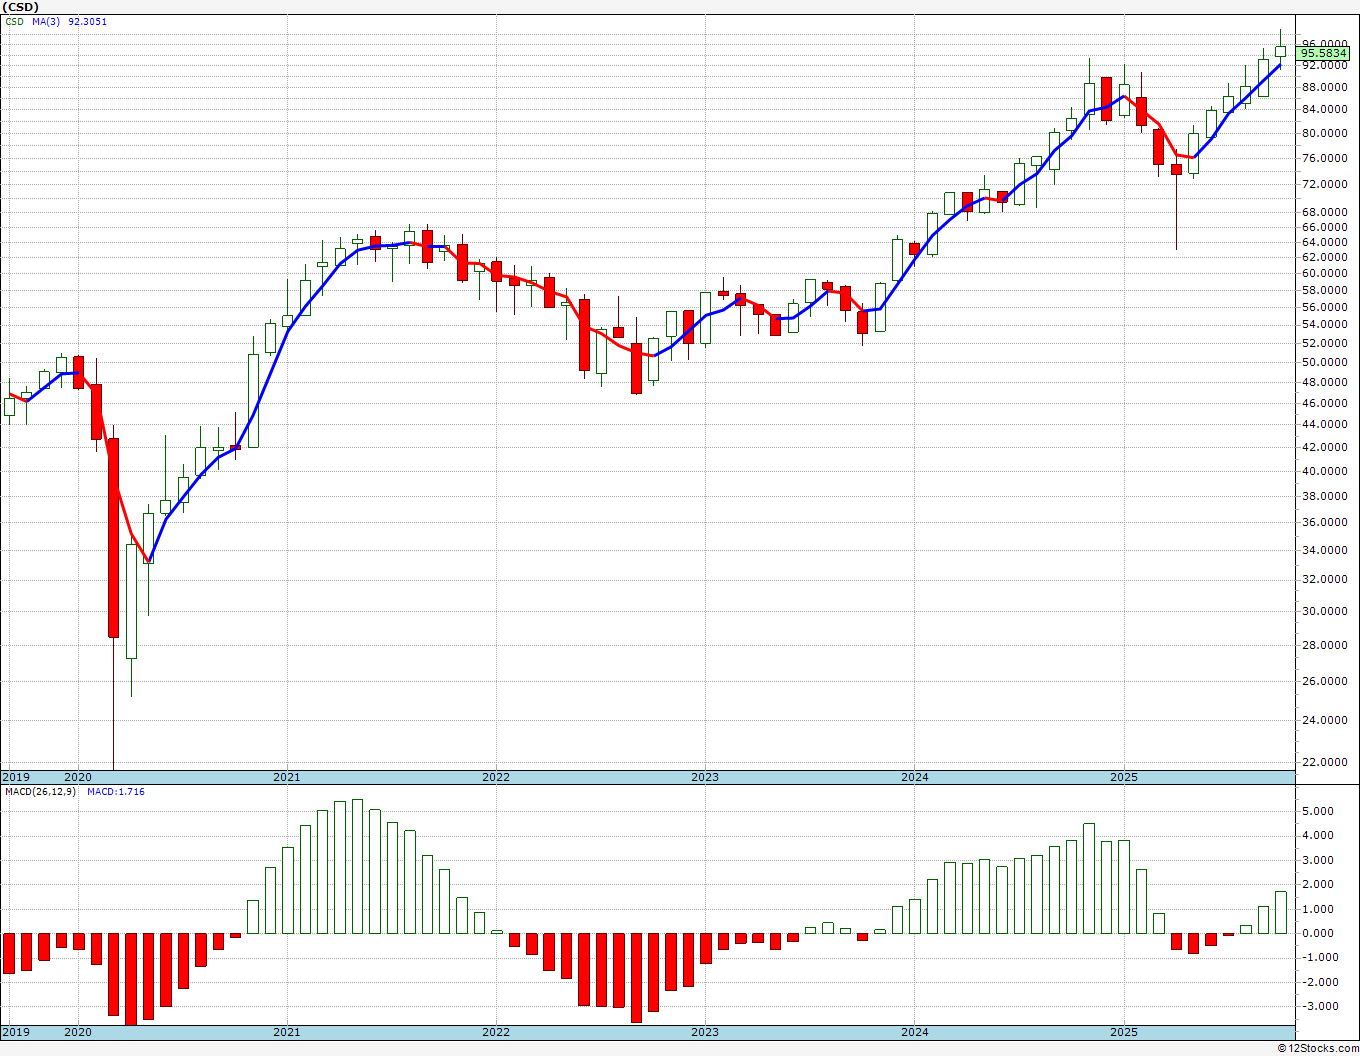Select the green CSD legend label
Viewport: 1360px width, 1056px height.
point(14,21)
